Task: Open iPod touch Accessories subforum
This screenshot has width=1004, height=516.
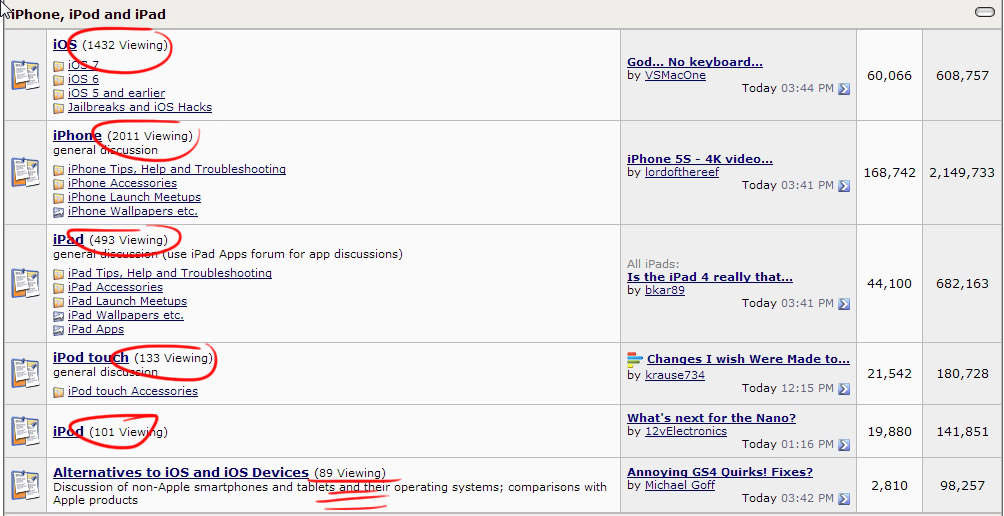Action: pyautogui.click(x=133, y=391)
